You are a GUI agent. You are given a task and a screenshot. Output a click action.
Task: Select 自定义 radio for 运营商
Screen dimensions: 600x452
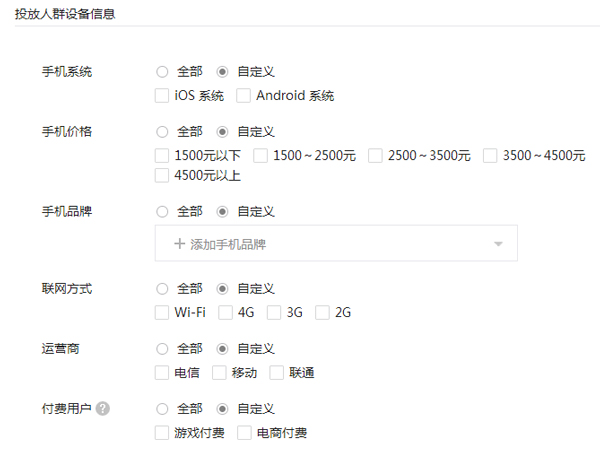coord(222,349)
